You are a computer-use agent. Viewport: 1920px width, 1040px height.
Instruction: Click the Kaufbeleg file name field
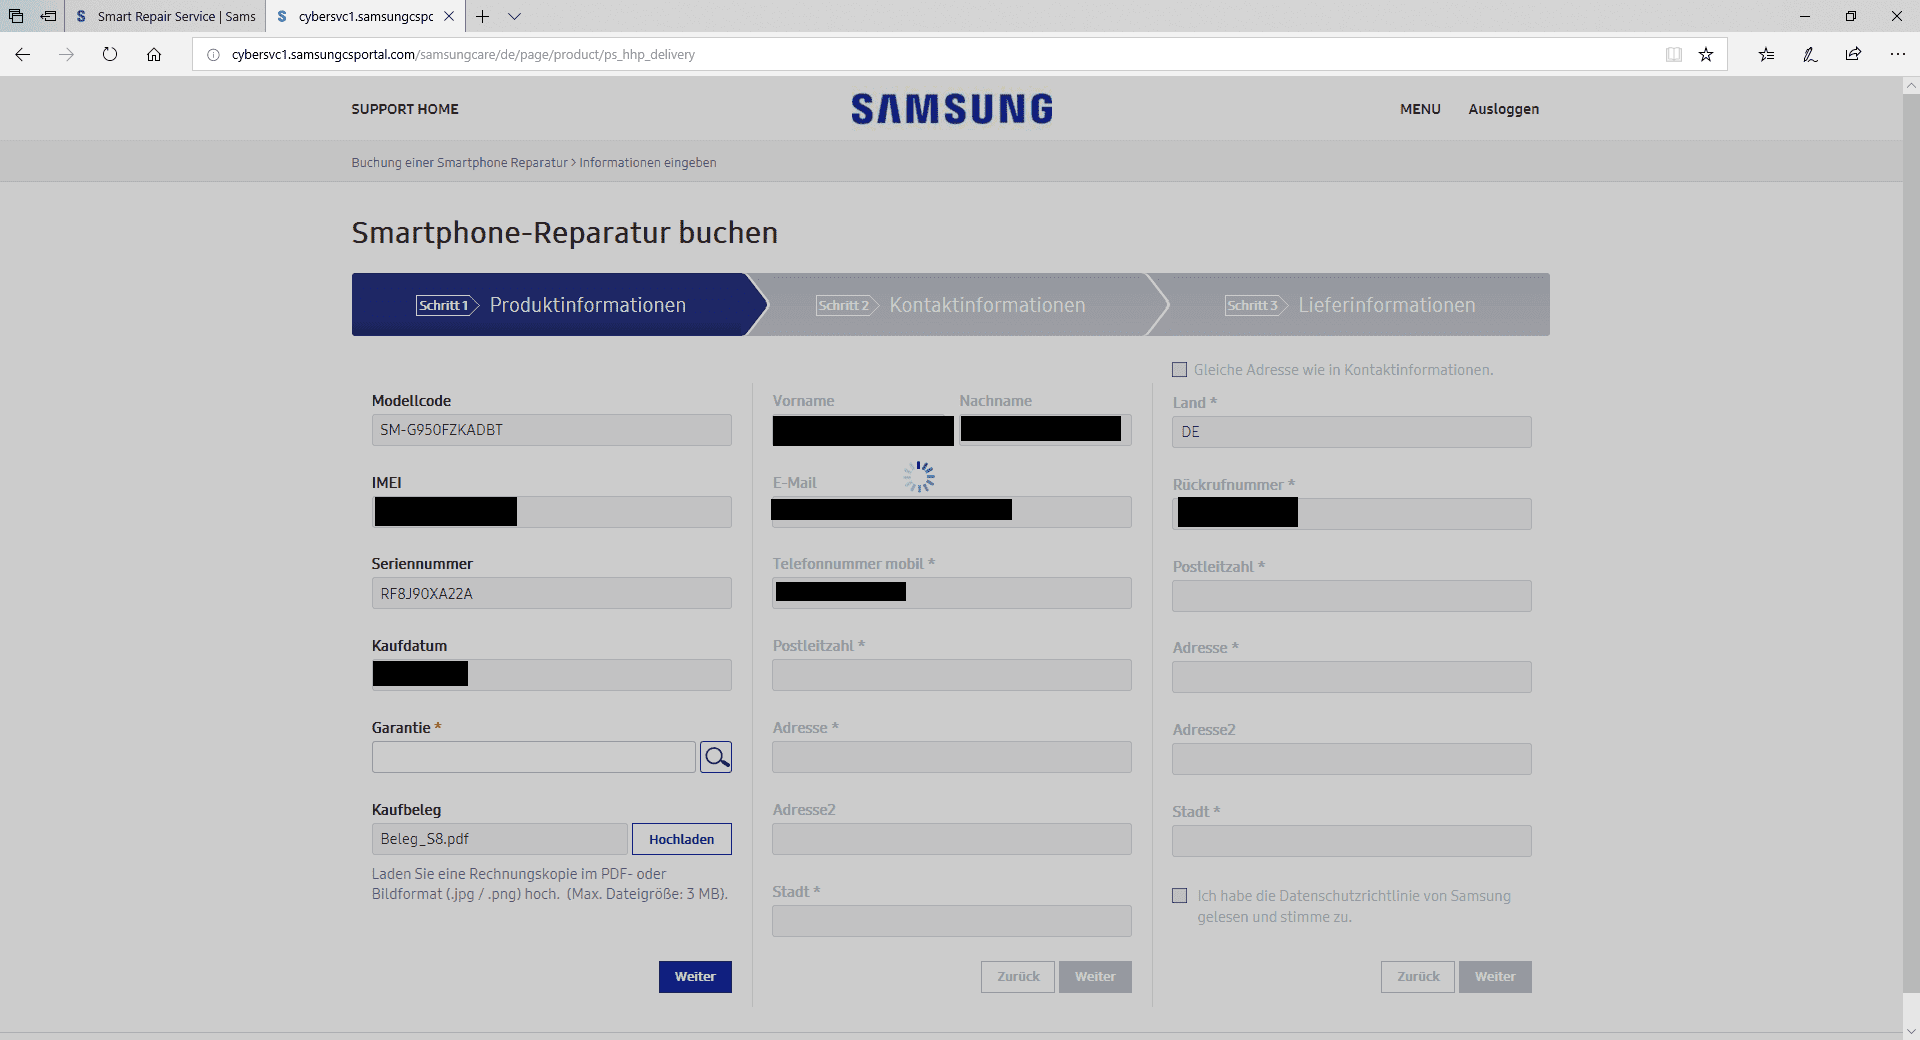coord(500,839)
